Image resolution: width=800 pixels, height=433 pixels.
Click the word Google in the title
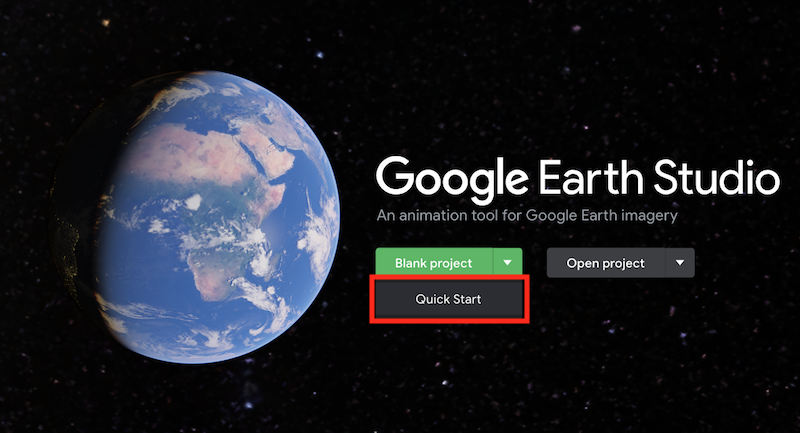[452, 180]
